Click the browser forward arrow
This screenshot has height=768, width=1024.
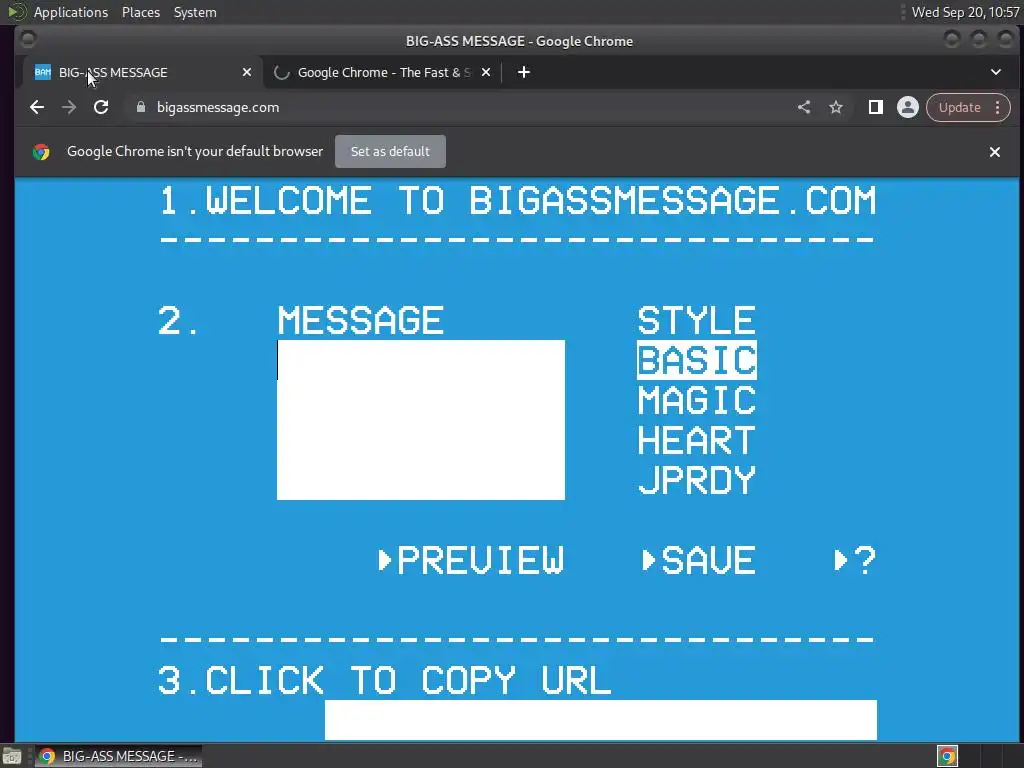[69, 107]
